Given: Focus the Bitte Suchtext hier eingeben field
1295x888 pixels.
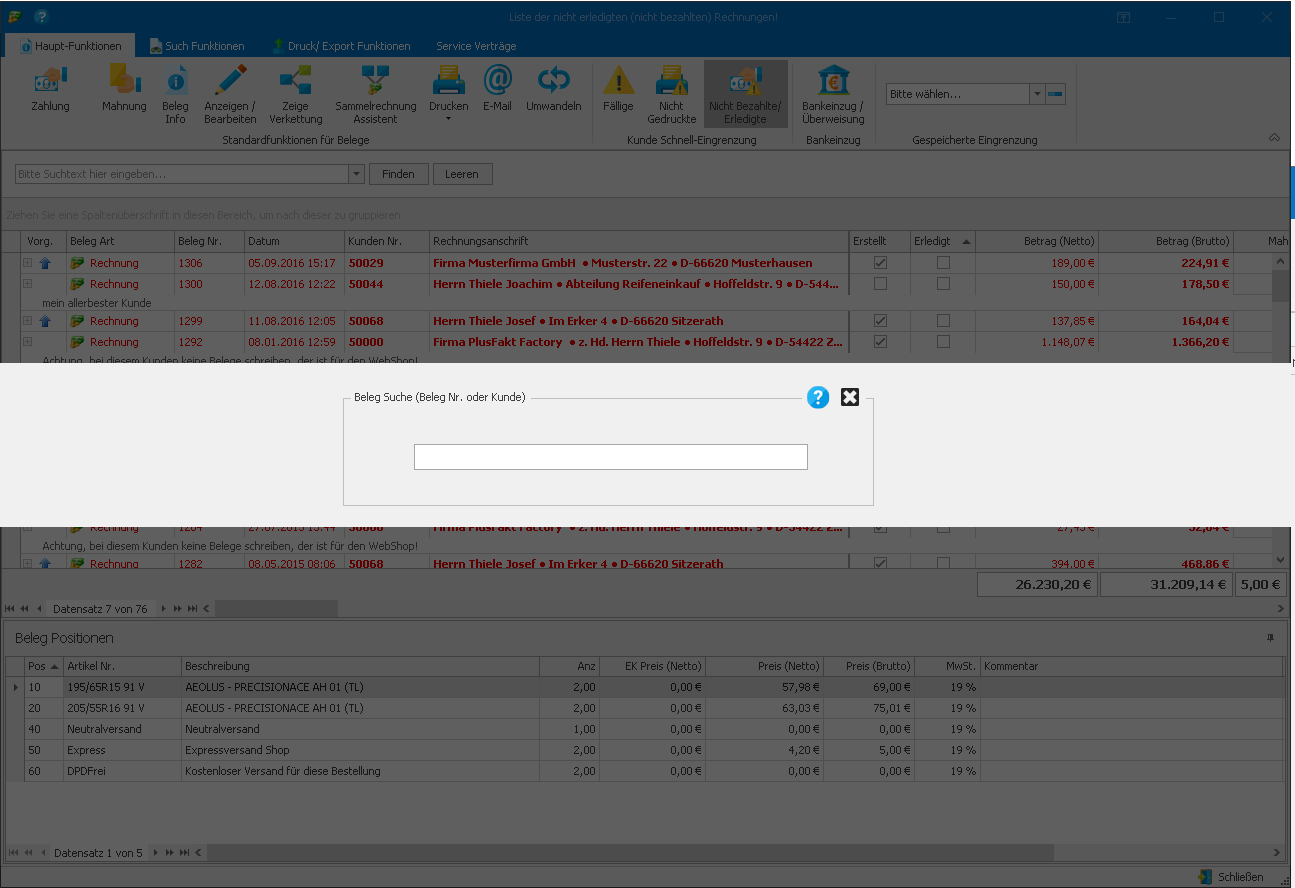Looking at the screenshot, I should (x=182, y=174).
